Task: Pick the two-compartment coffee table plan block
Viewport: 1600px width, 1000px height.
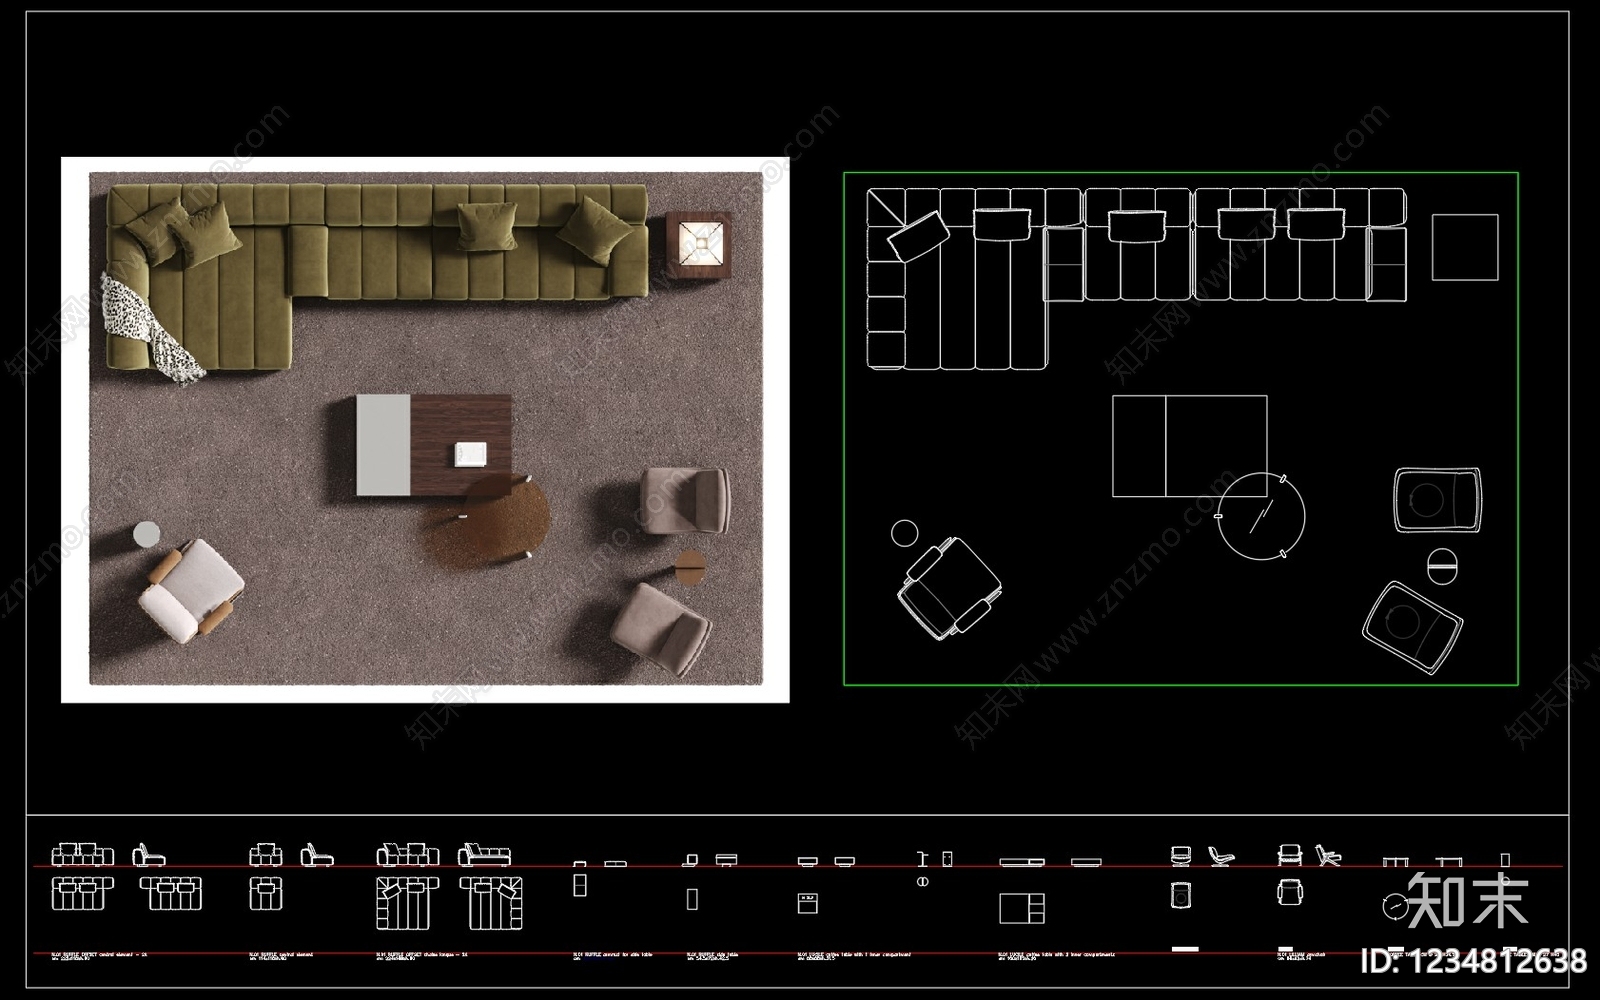Action: [x=1022, y=908]
